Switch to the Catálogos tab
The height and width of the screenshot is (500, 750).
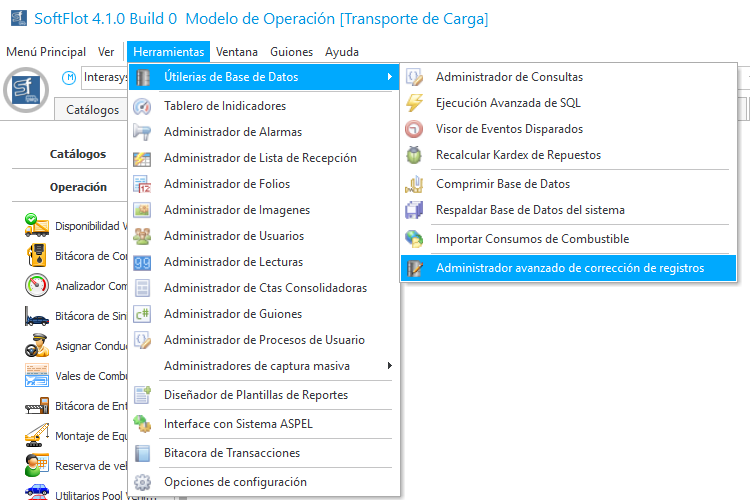pyautogui.click(x=93, y=110)
